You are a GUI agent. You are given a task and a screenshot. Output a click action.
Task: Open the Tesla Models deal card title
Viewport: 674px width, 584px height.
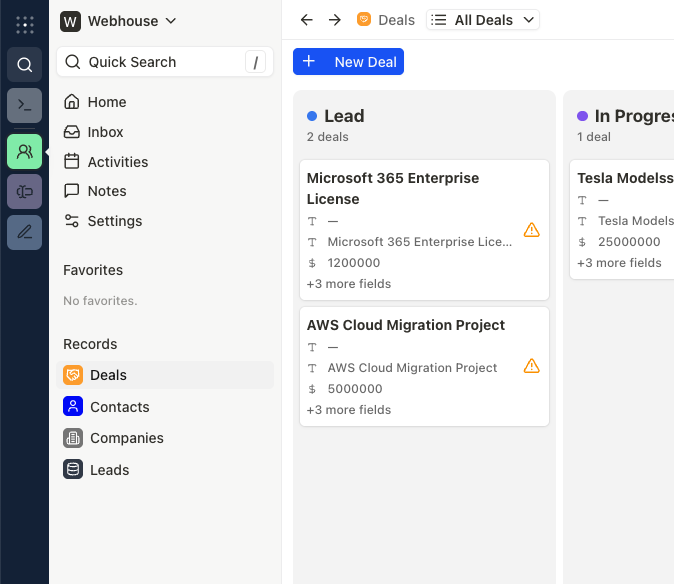tap(625, 178)
